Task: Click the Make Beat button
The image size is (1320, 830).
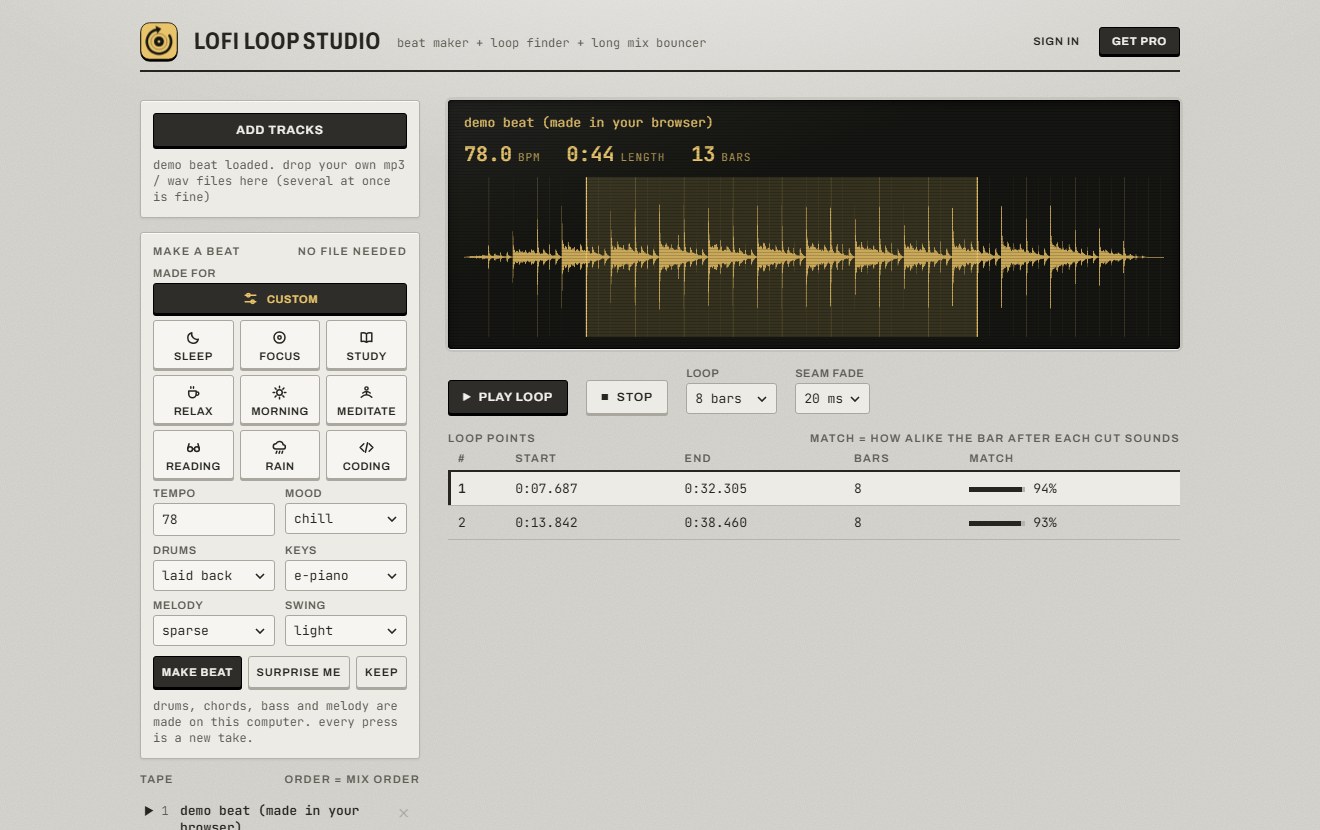Action: 197,672
